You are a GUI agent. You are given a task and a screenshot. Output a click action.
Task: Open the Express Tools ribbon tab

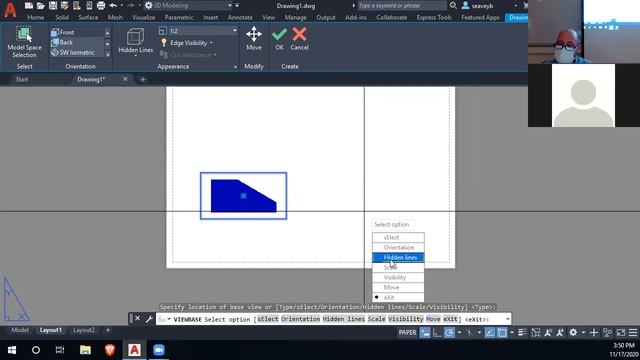[x=434, y=18]
